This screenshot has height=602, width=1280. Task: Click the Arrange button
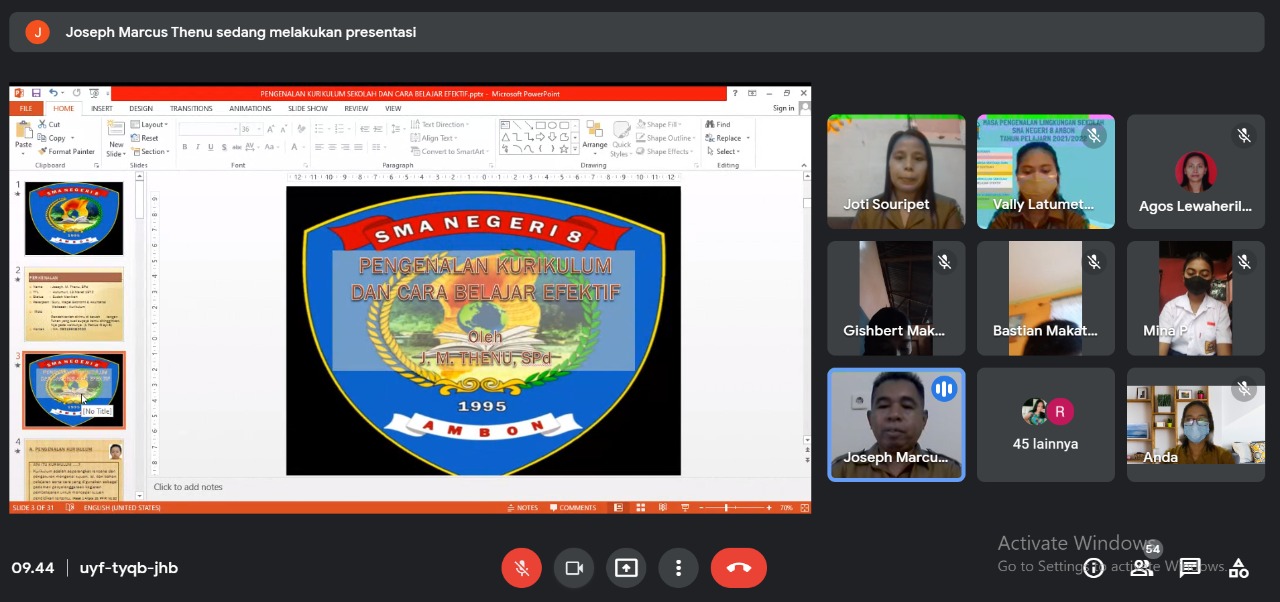point(595,138)
